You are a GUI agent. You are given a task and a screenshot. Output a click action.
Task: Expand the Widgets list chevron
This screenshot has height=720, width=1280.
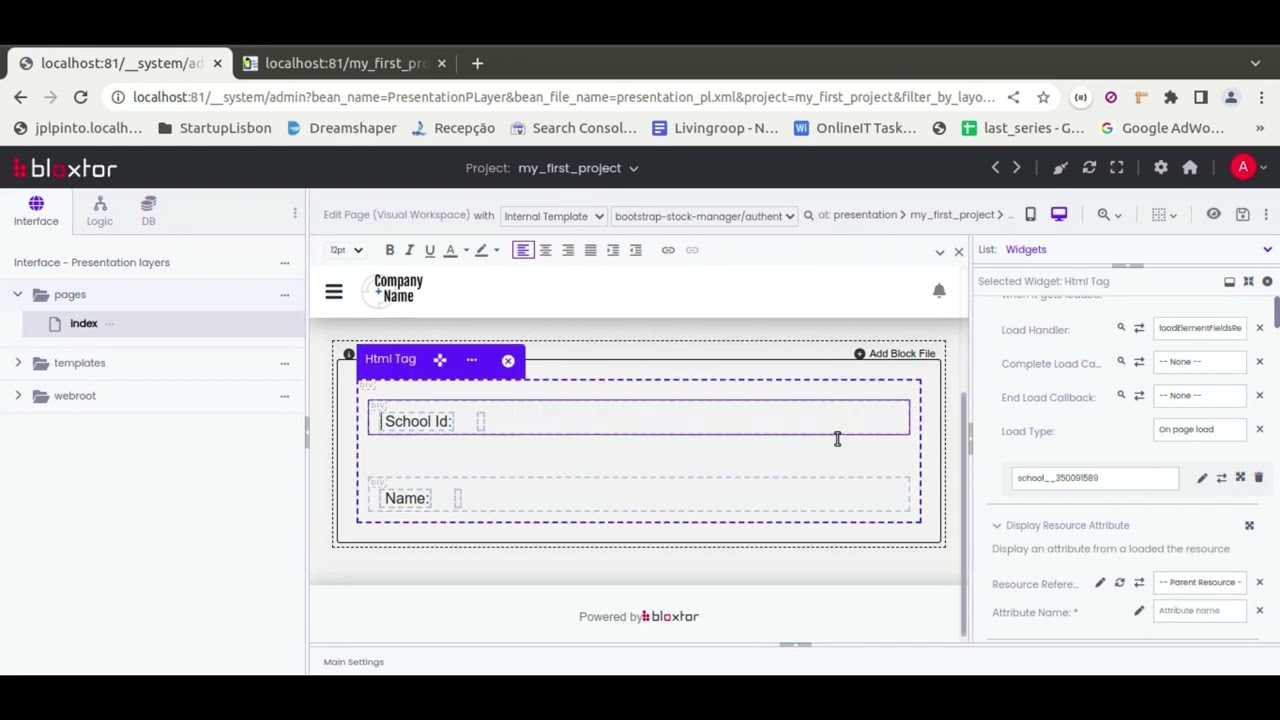tap(1267, 250)
